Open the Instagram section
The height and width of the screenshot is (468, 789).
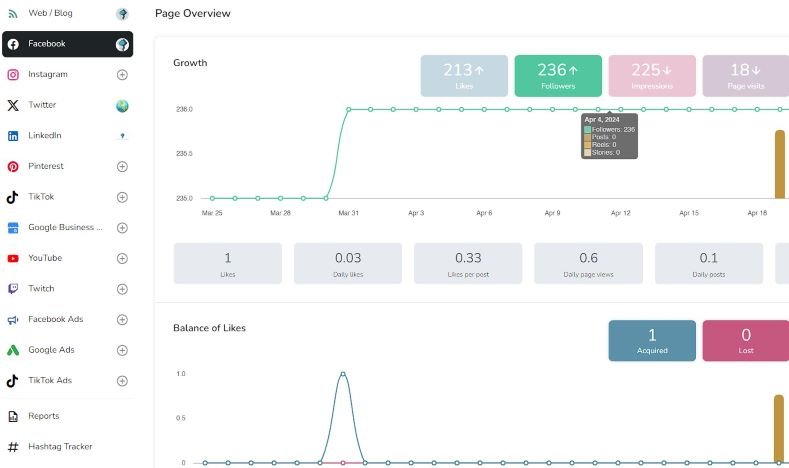[x=67, y=74]
